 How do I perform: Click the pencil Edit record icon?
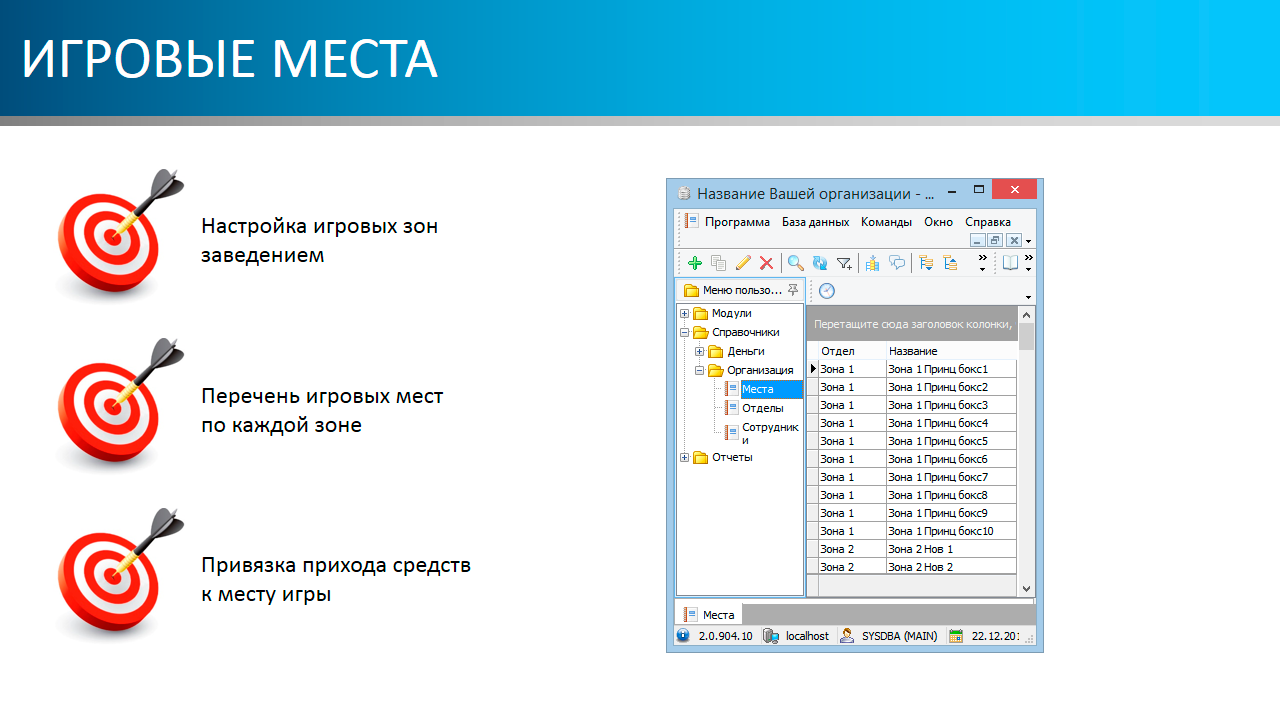[x=742, y=263]
